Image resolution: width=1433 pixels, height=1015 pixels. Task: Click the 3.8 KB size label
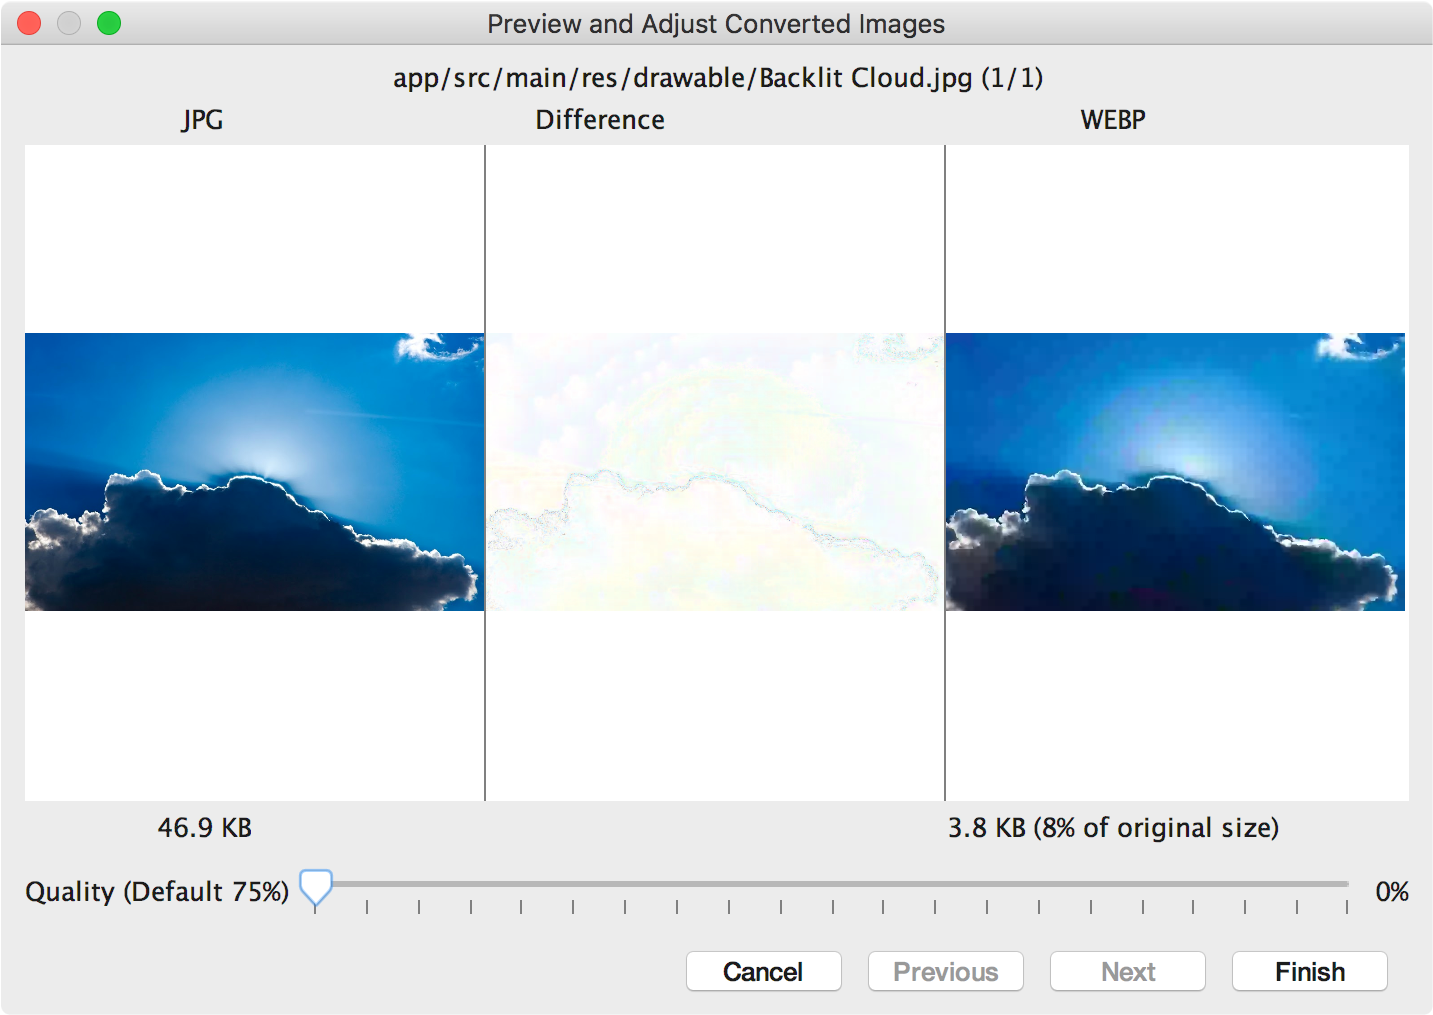[1113, 828]
